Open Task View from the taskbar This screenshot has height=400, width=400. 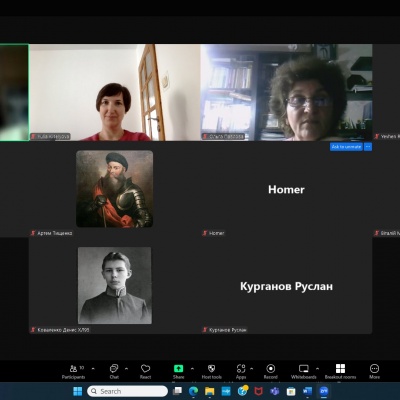(177, 391)
